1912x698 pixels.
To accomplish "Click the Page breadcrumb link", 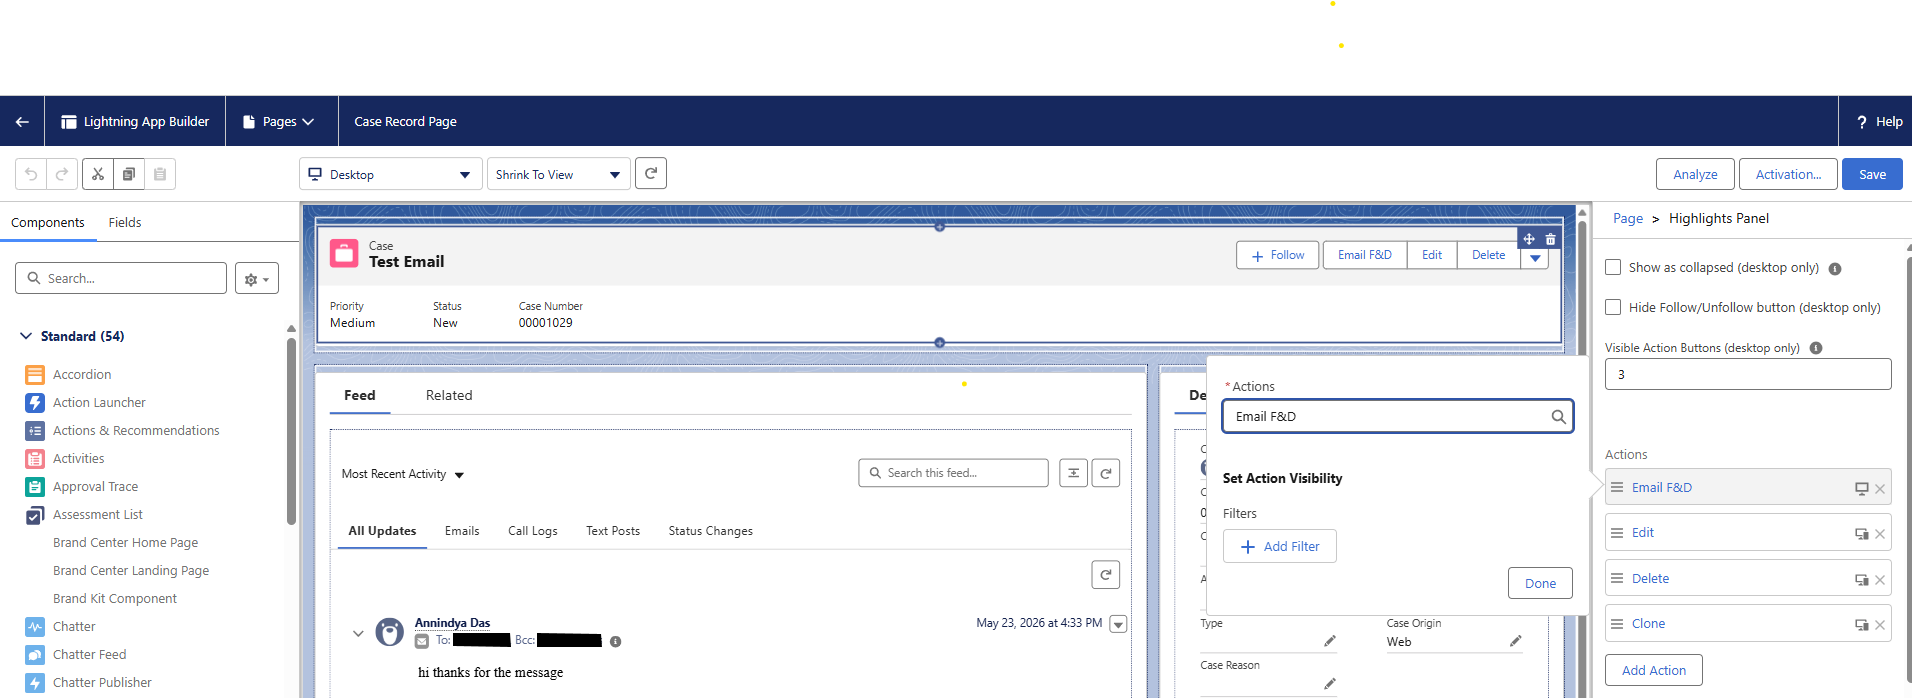I will pyautogui.click(x=1628, y=218).
